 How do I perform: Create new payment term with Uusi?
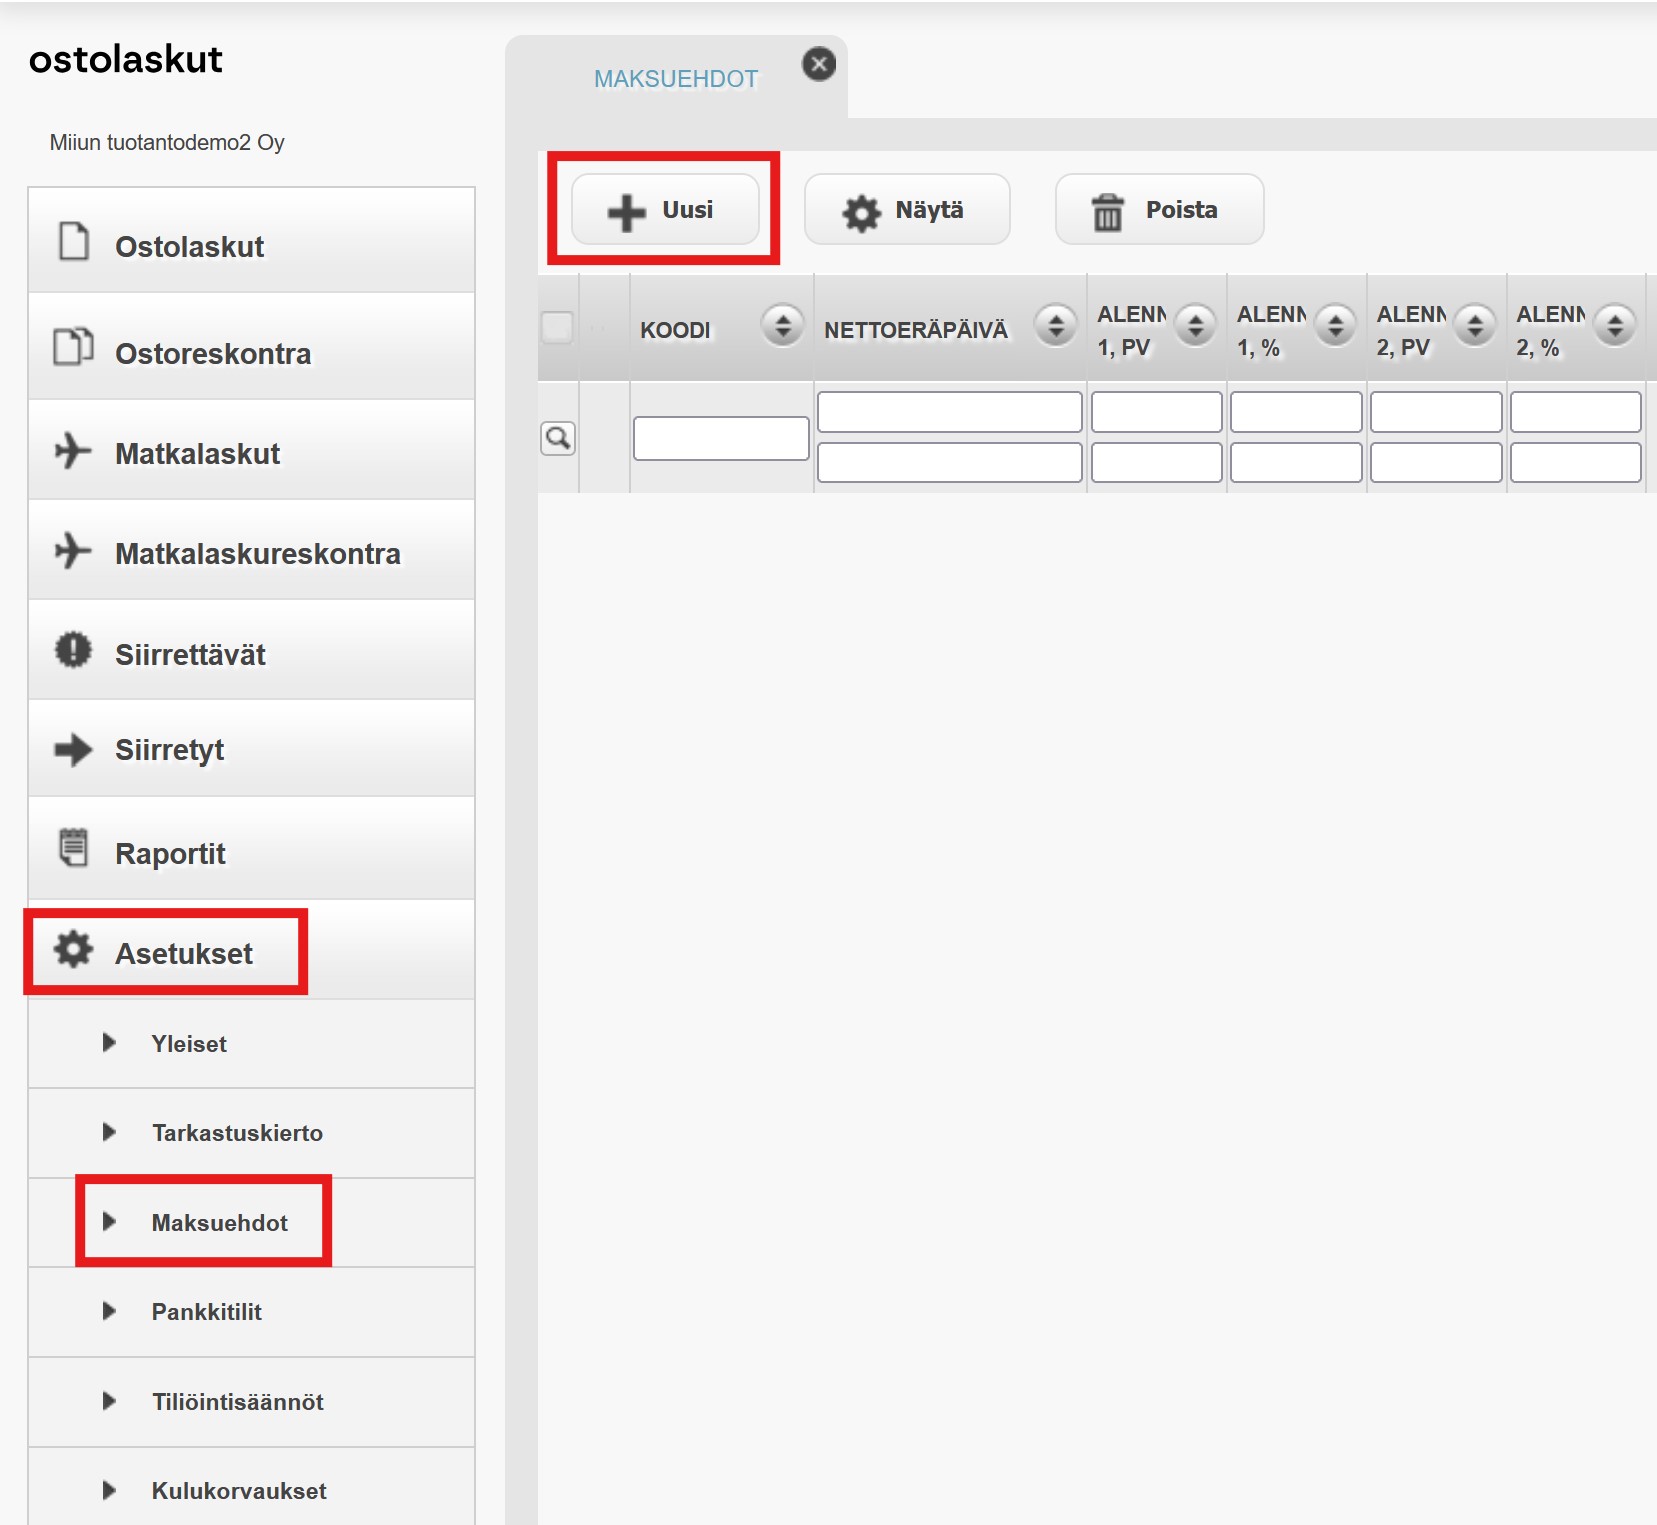point(665,210)
